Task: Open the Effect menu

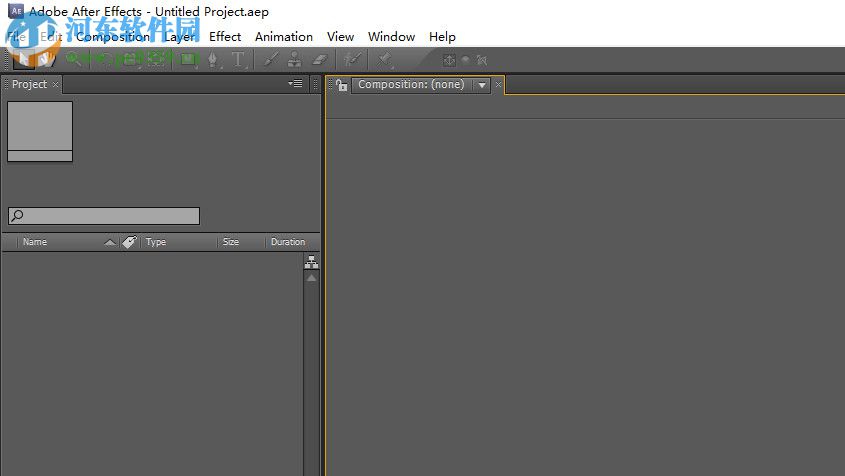Action: [x=225, y=37]
